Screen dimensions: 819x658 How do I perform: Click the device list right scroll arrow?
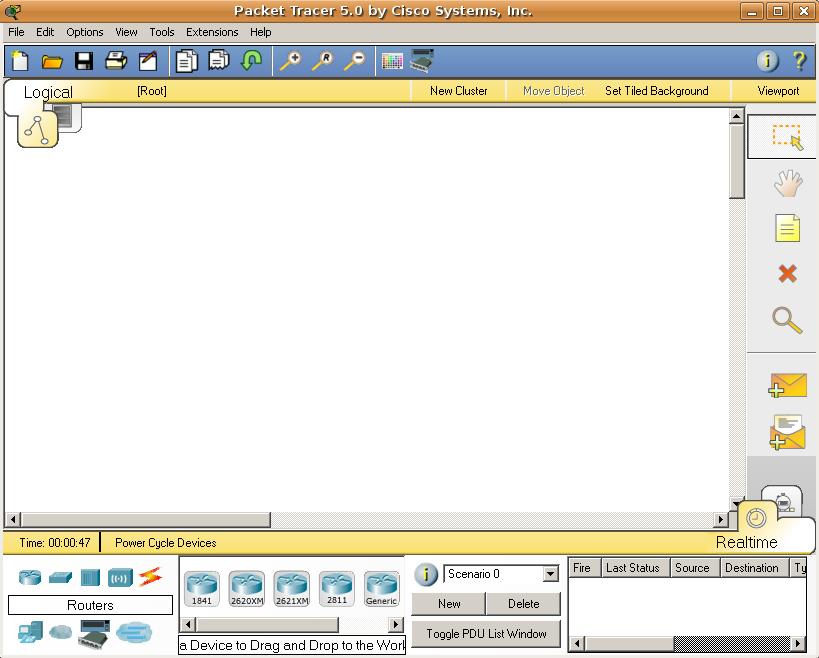(396, 624)
